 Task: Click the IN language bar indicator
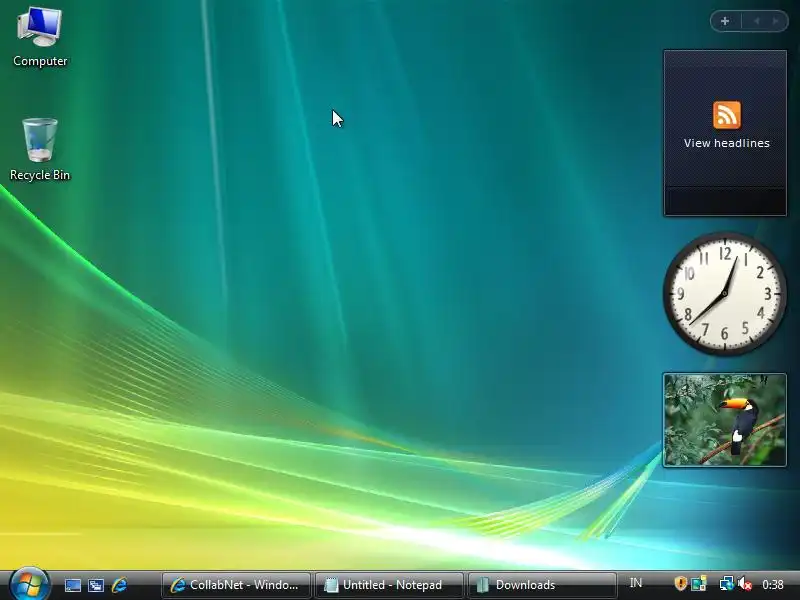(636, 583)
